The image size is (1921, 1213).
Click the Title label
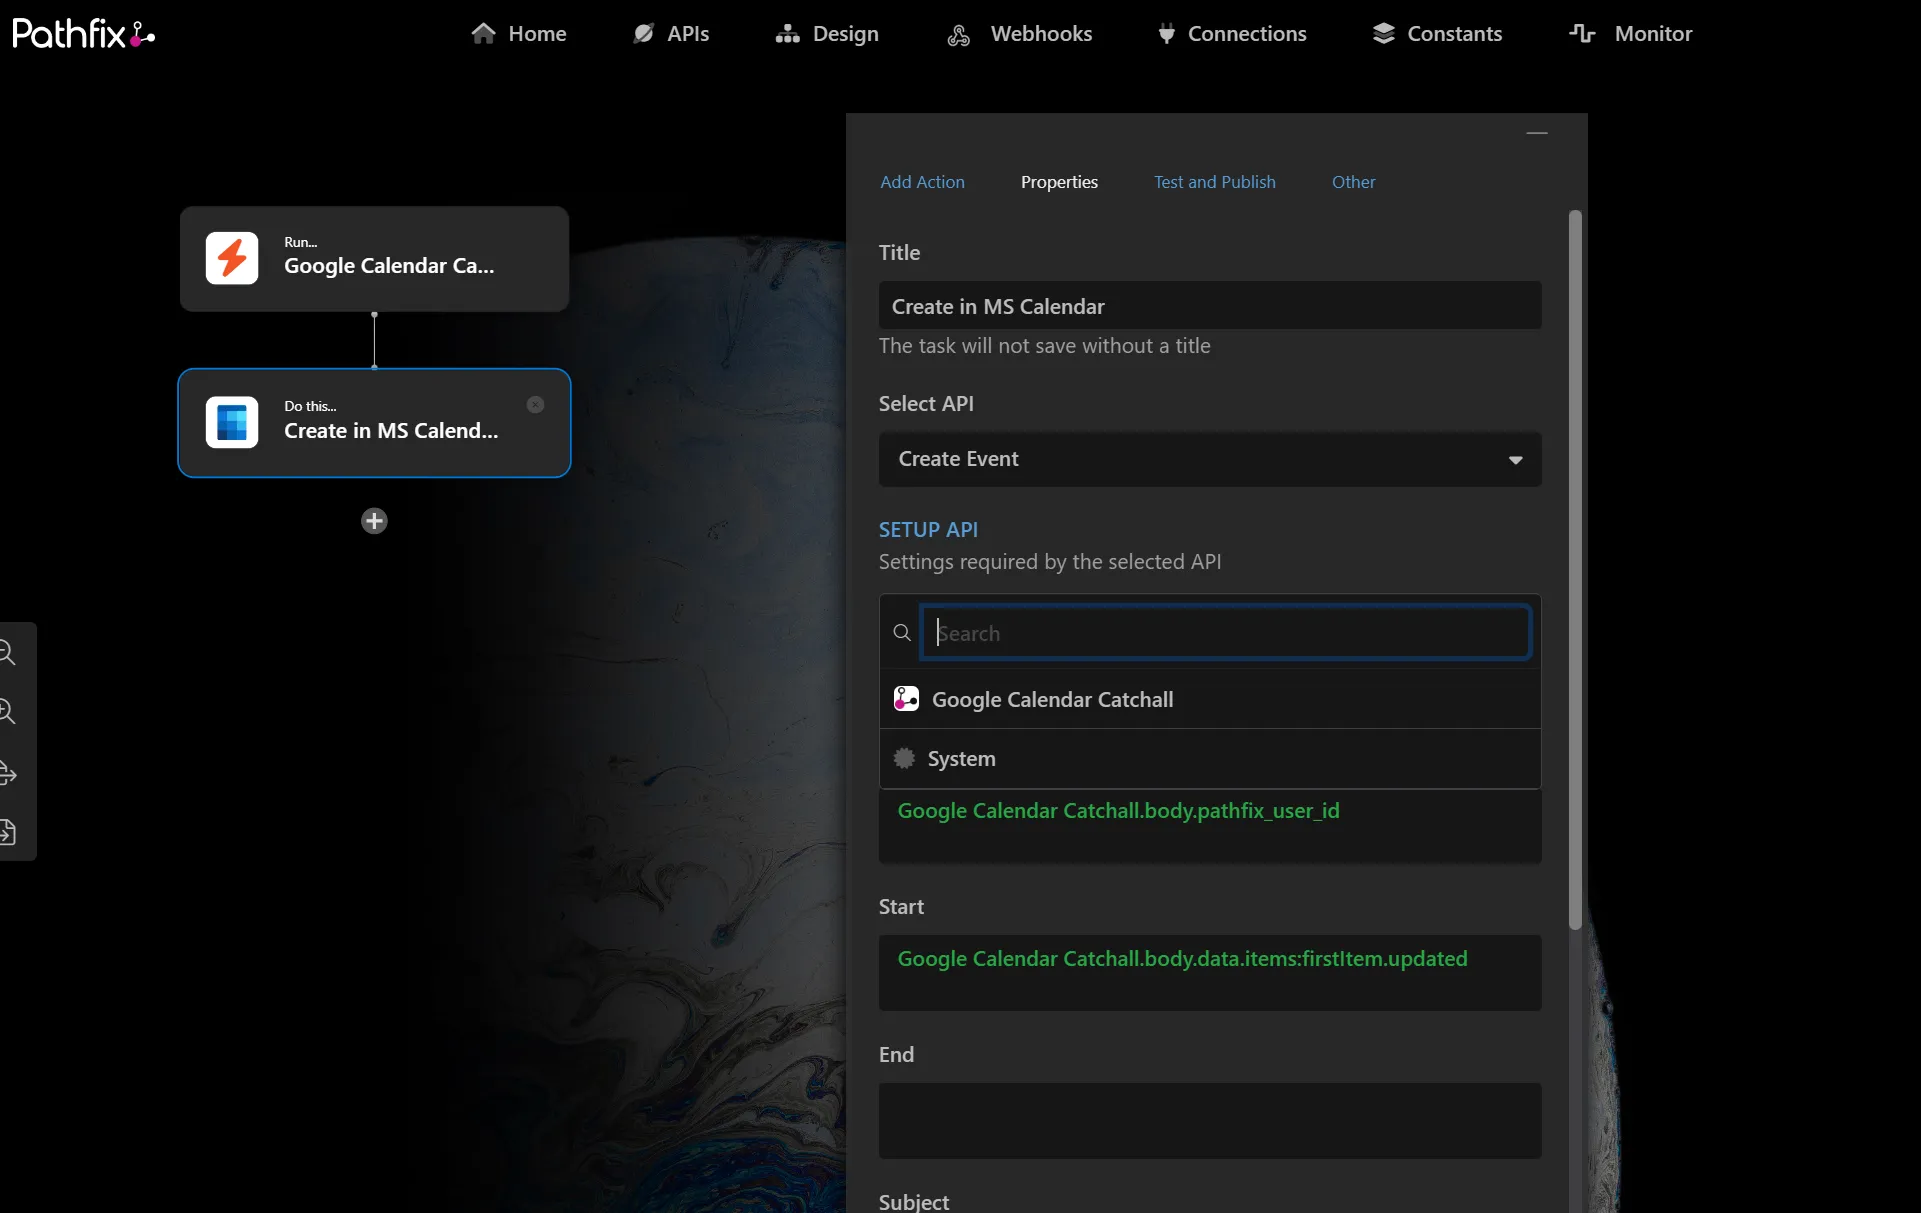point(899,253)
